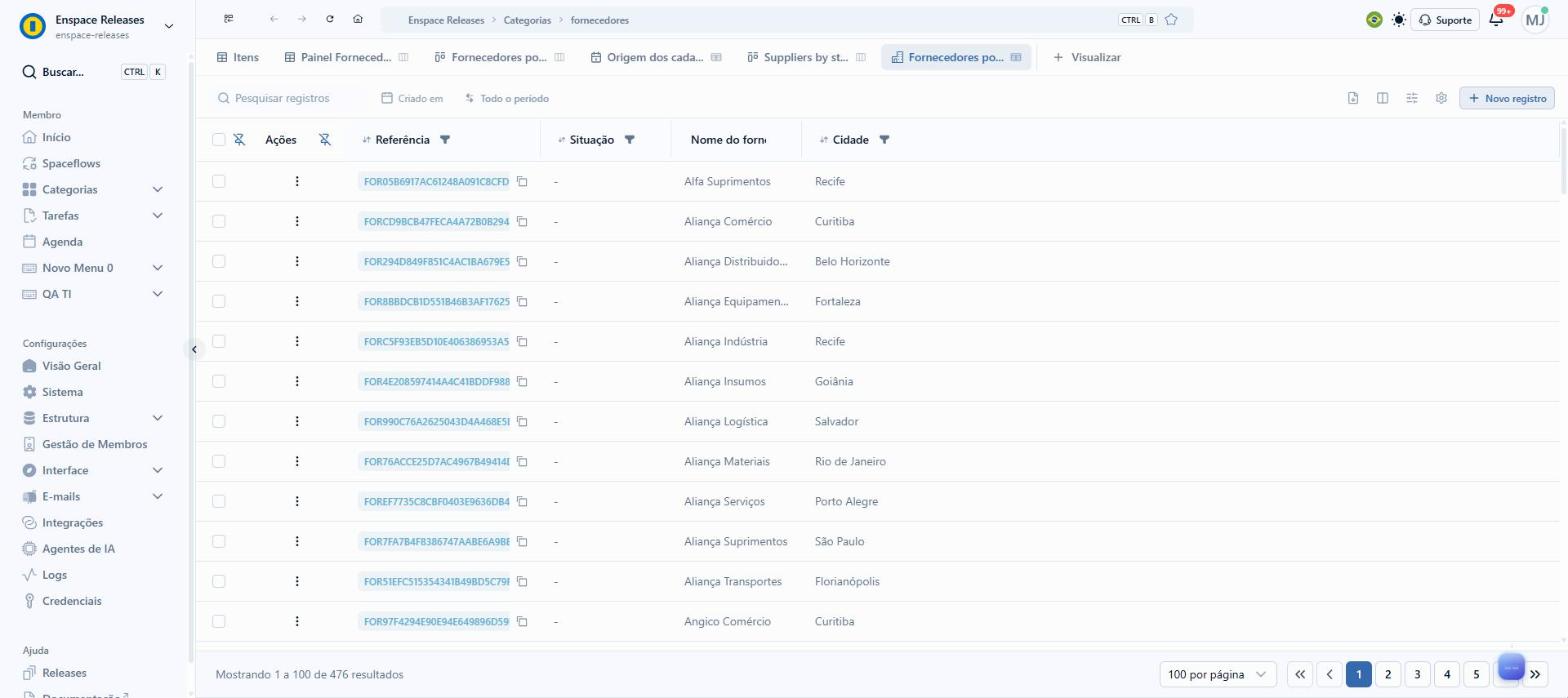Click the Cidade column filter icon
This screenshot has width=1568, height=698.
click(x=884, y=140)
